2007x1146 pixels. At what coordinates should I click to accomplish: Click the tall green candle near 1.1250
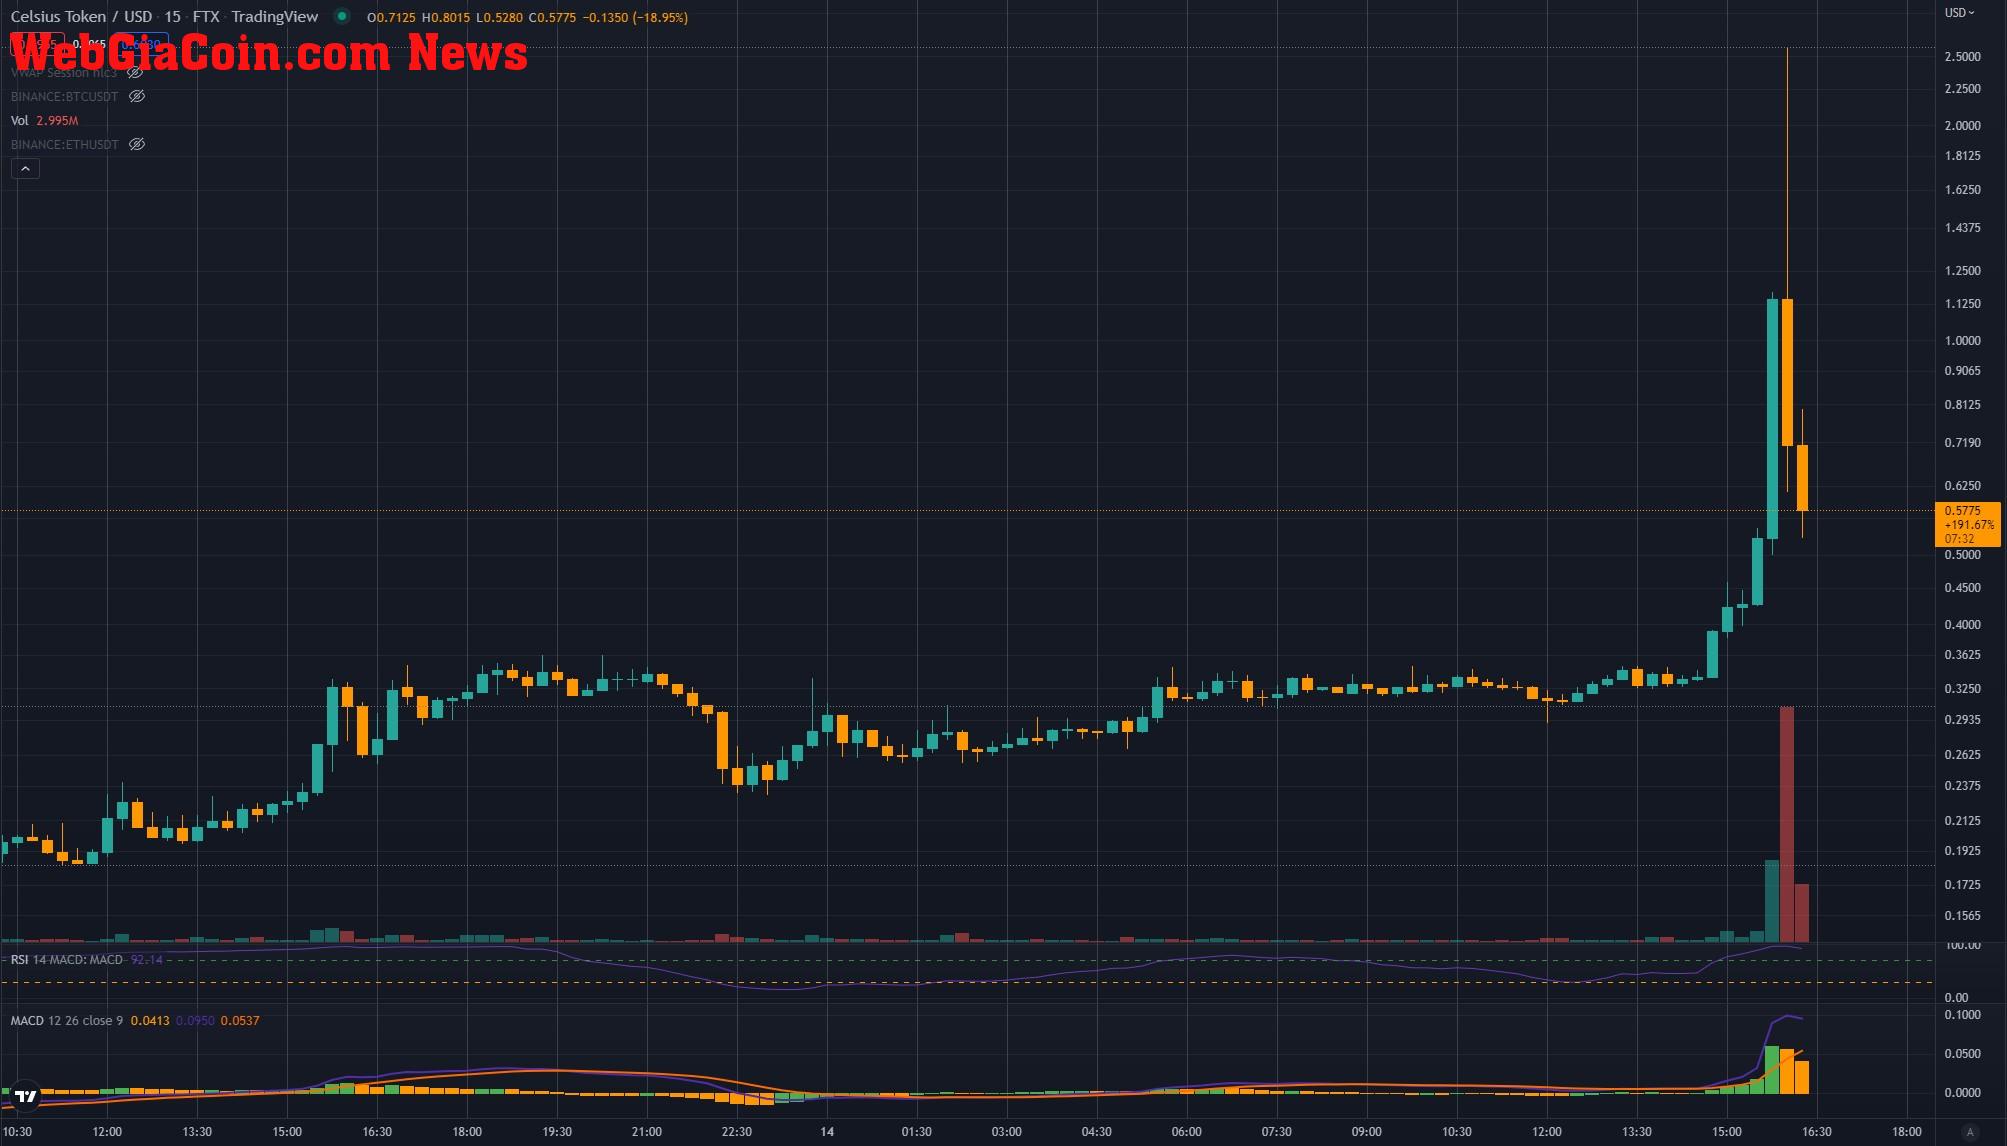[x=1772, y=418]
